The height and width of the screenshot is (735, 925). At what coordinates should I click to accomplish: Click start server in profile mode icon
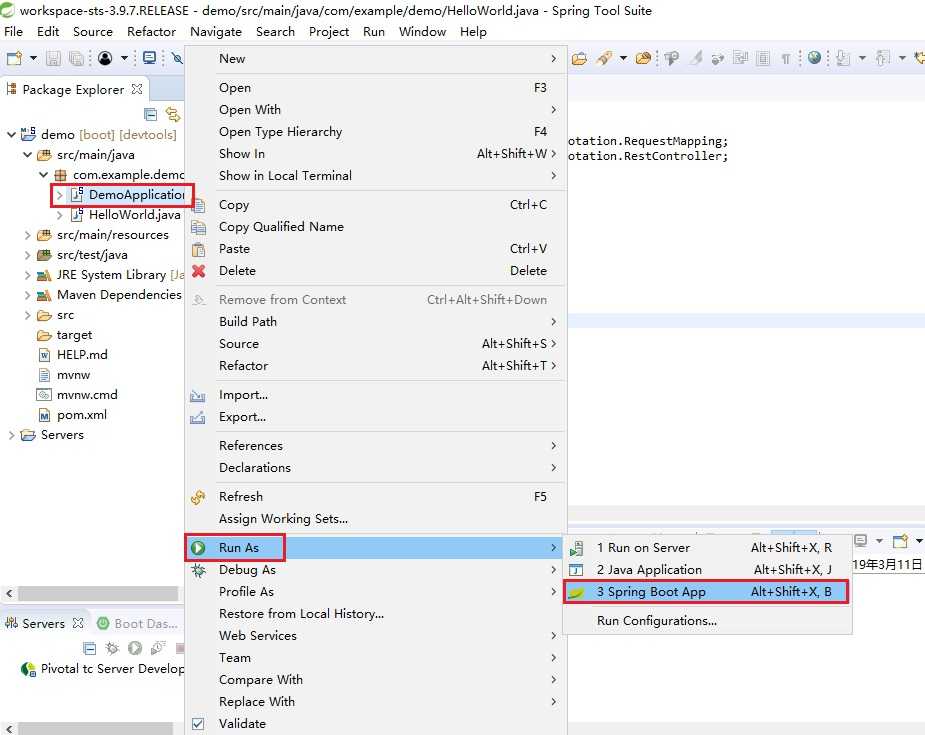tap(158, 648)
